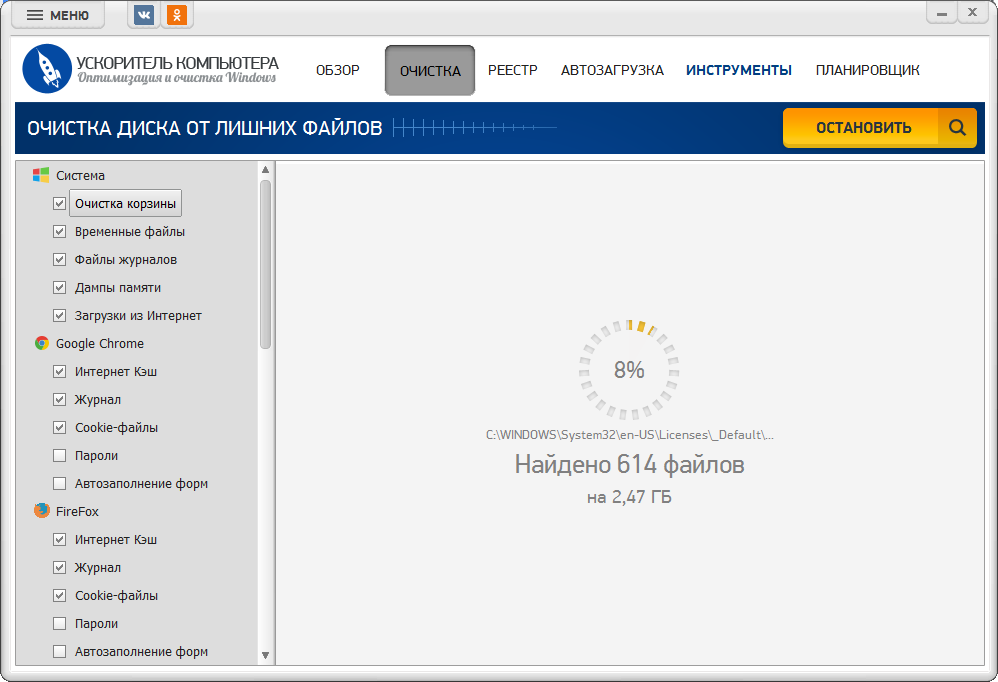This screenshot has width=998, height=682.
Task: Enable the Пароли checkbox under Google Chrome
Action: tap(59, 455)
